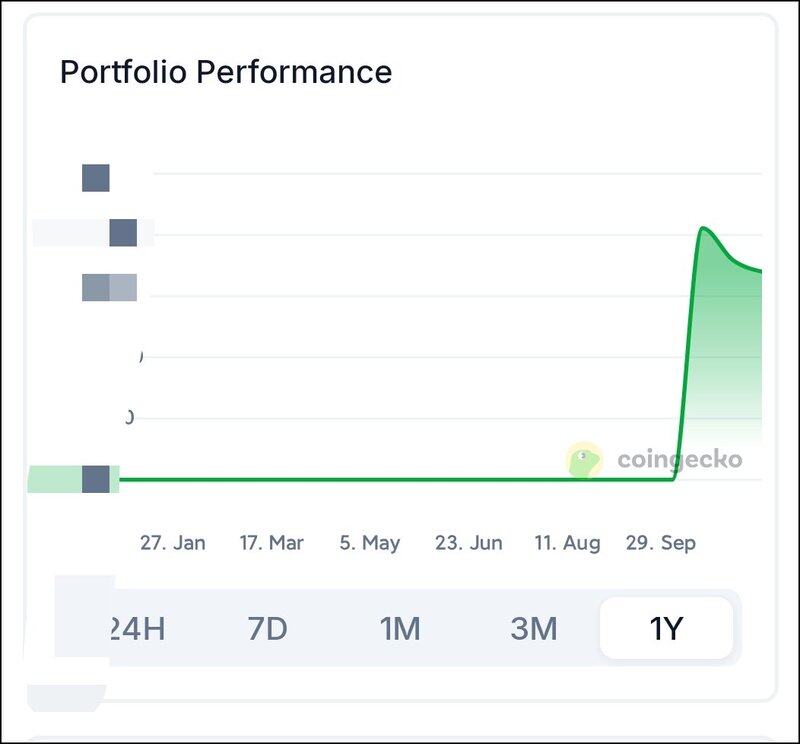The height and width of the screenshot is (744, 800).
Task: Select the 17. Mar axis label
Action: pos(271,543)
